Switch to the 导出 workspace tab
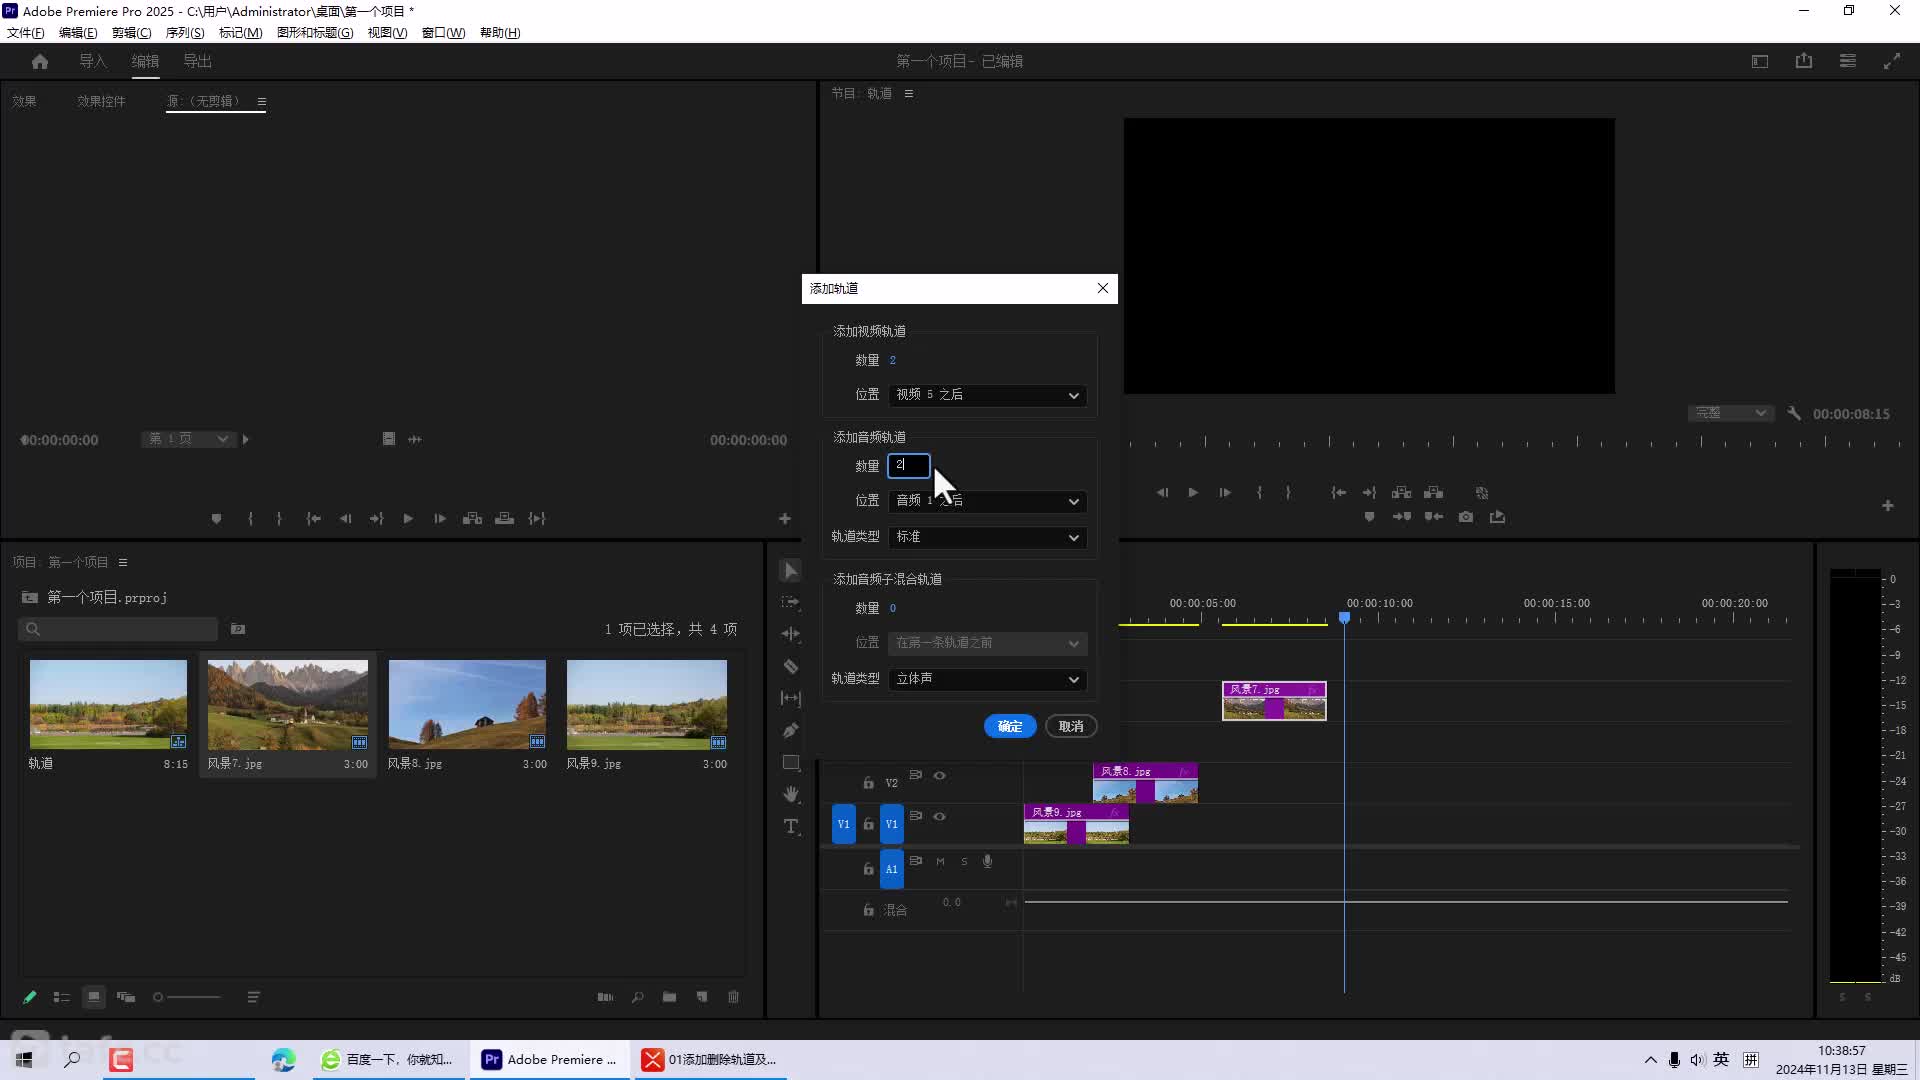 197,61
